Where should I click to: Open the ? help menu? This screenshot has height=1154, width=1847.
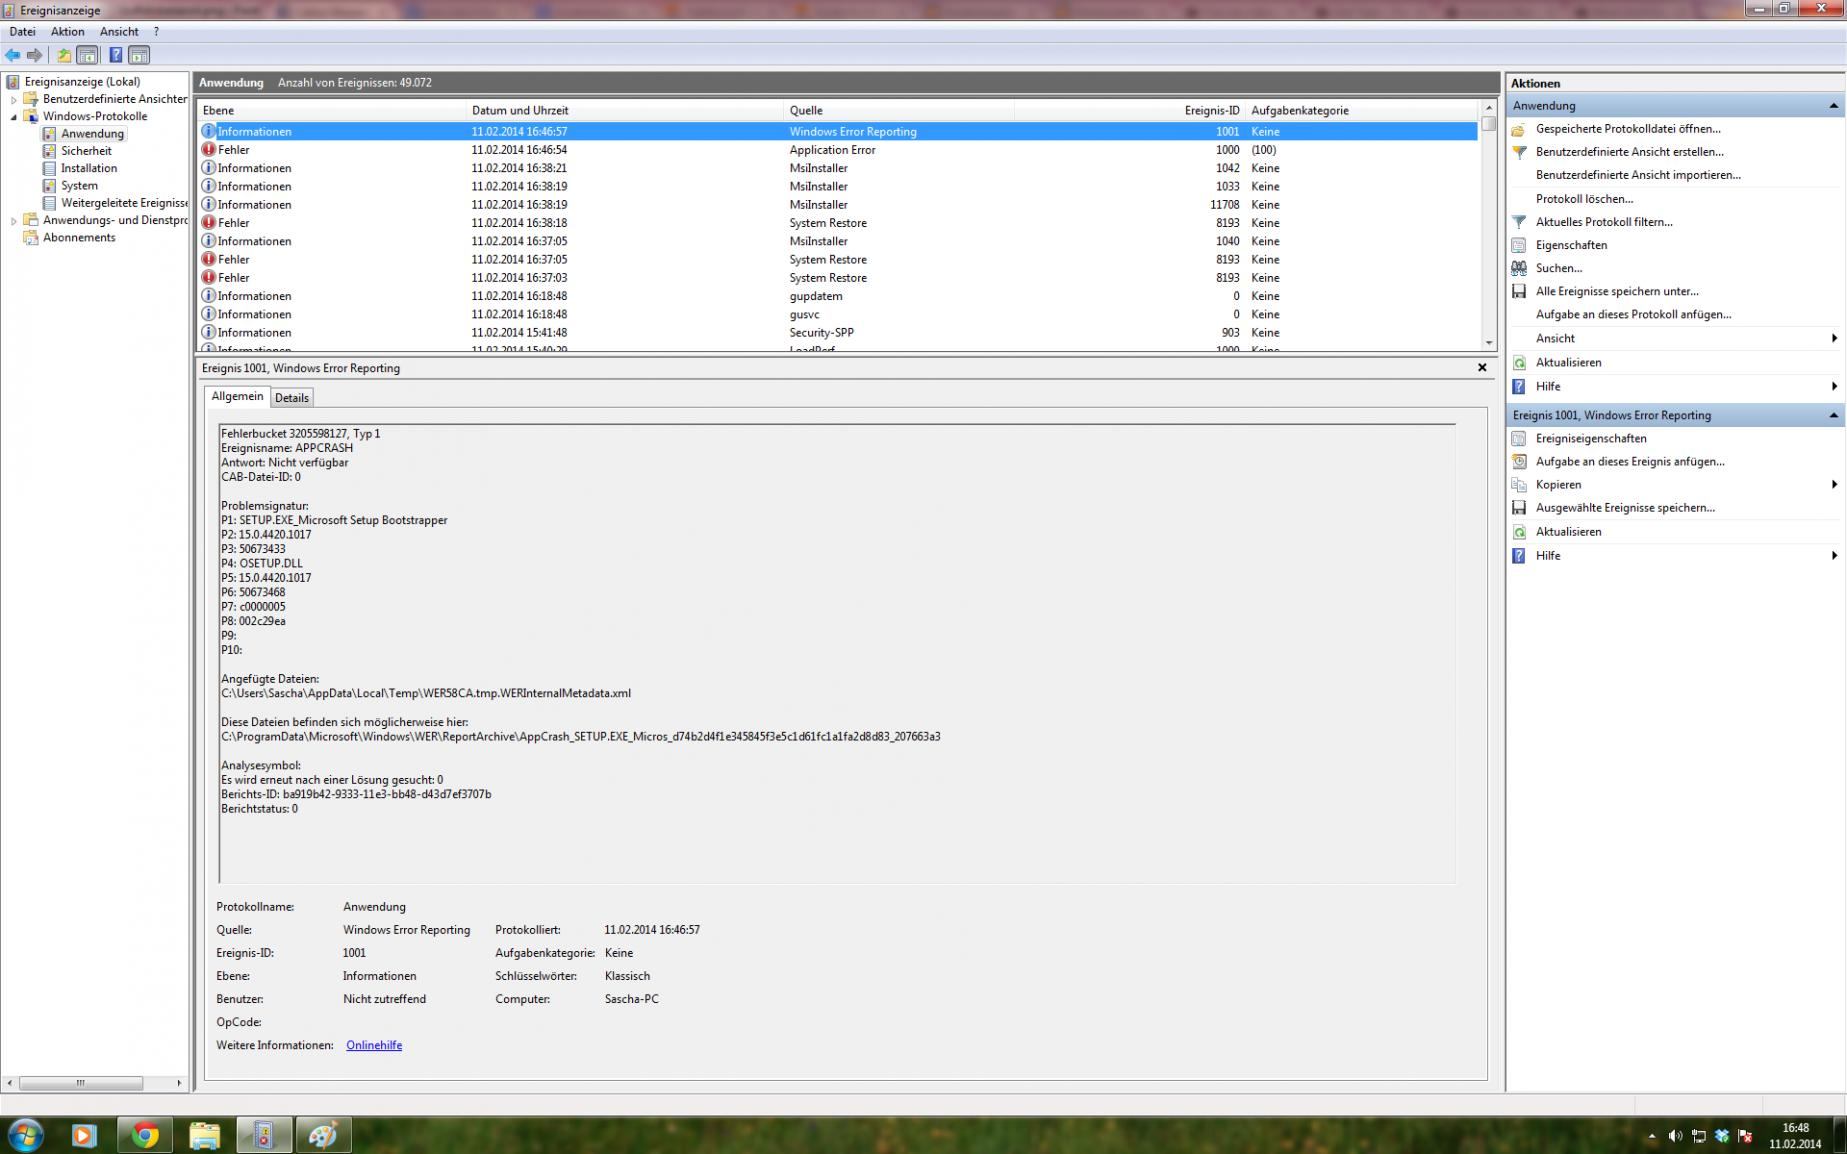[156, 32]
